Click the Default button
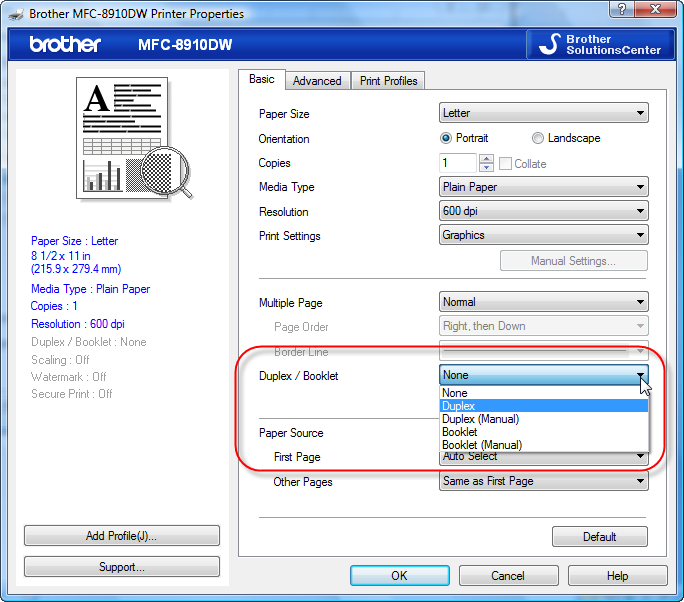Screen dimensions: 684x602 pos(600,537)
